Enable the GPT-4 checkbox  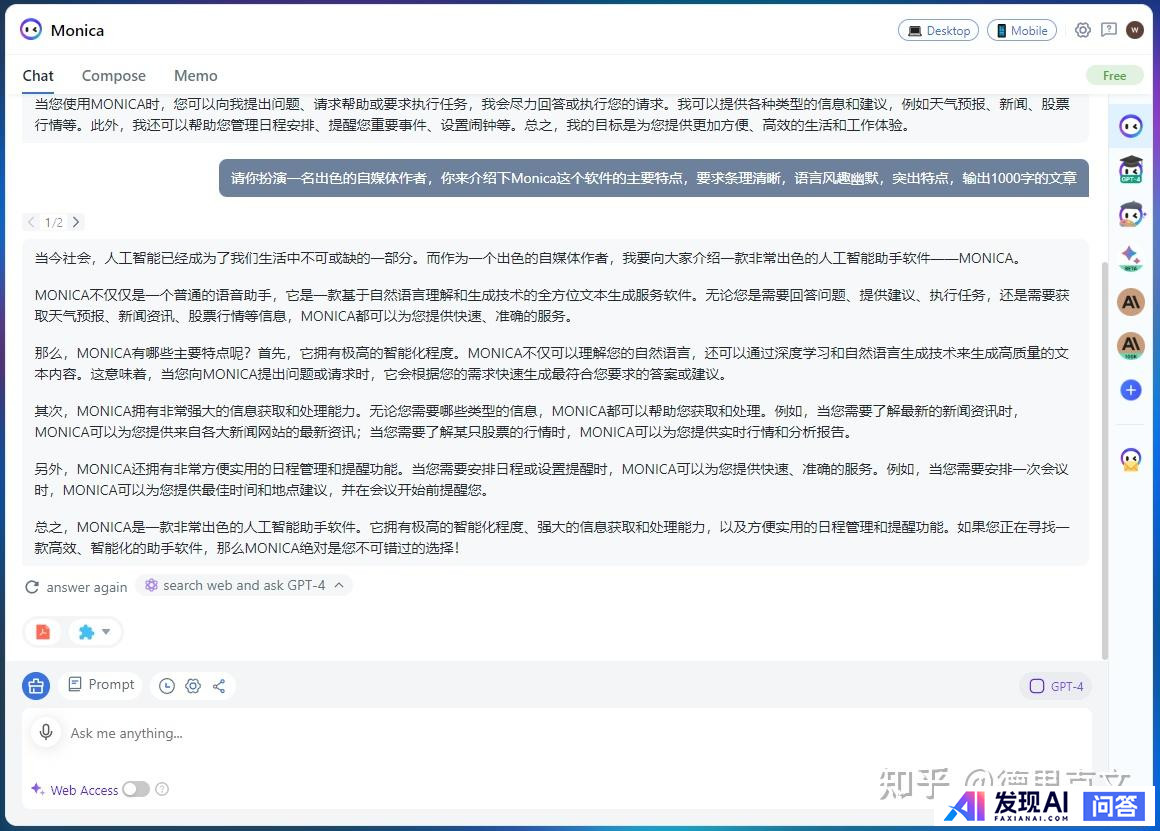tap(1037, 686)
